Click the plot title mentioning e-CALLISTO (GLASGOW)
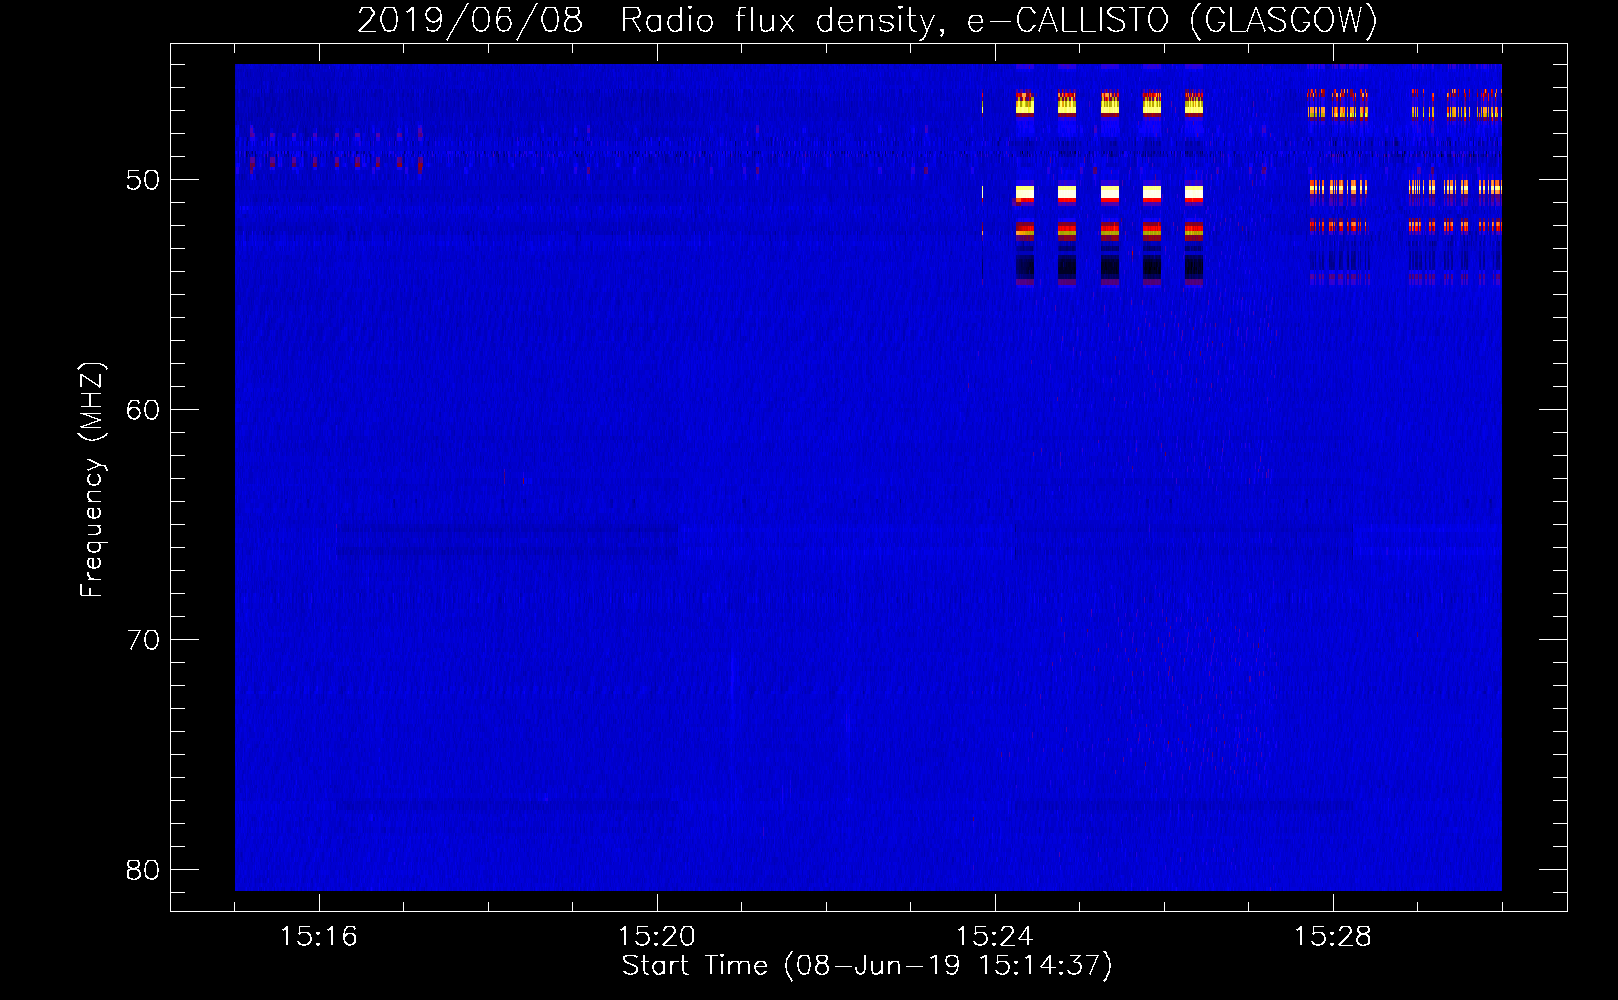 pos(867,20)
